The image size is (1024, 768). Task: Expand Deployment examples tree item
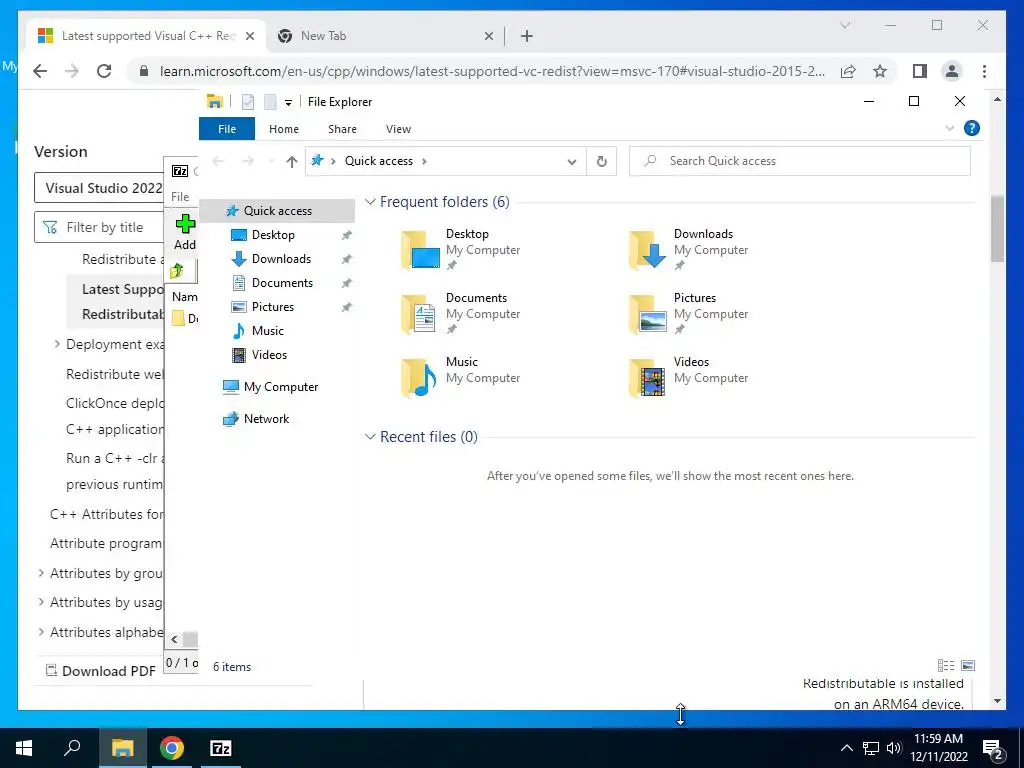(57, 344)
